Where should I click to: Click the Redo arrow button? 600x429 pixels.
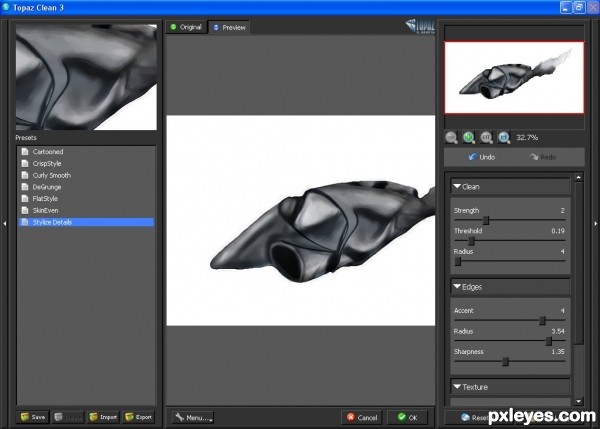[543, 157]
